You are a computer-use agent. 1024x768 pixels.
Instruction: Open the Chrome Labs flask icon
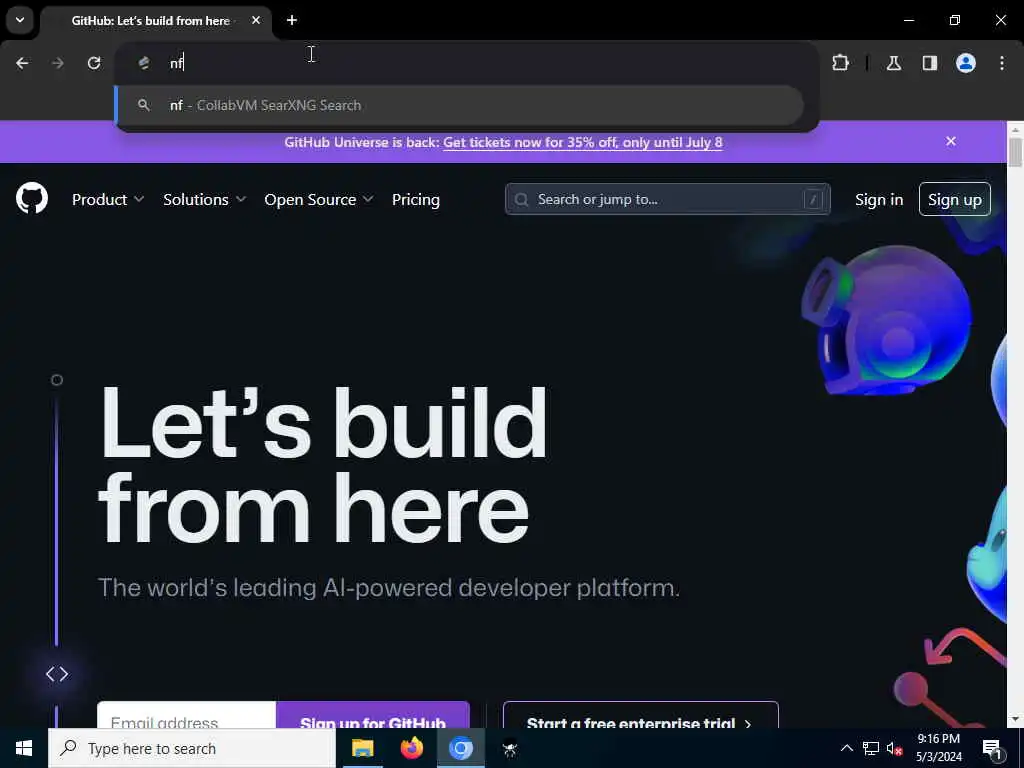tap(893, 63)
